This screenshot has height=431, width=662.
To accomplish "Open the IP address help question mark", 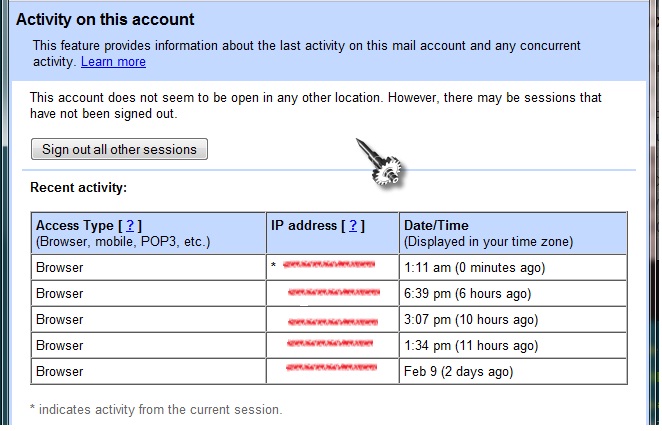I will coord(353,225).
